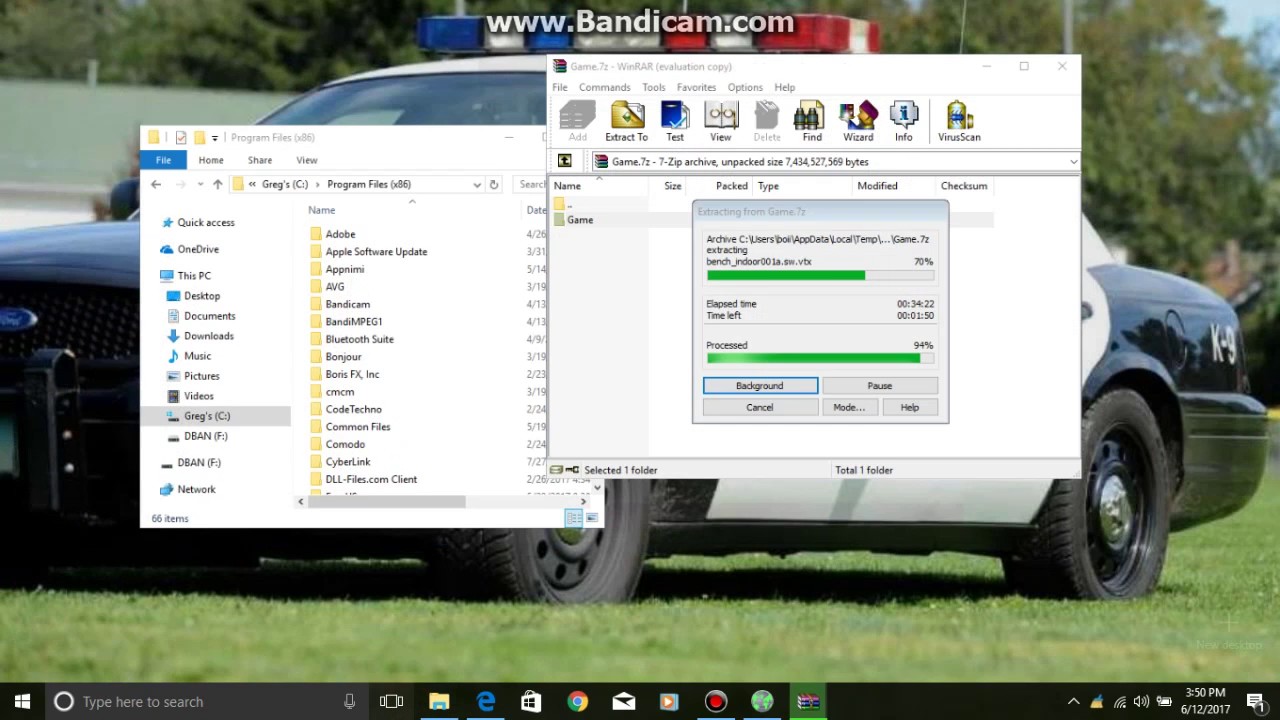Switch to the Home ribbon tab
Viewport: 1280px width, 720px height.
211,160
